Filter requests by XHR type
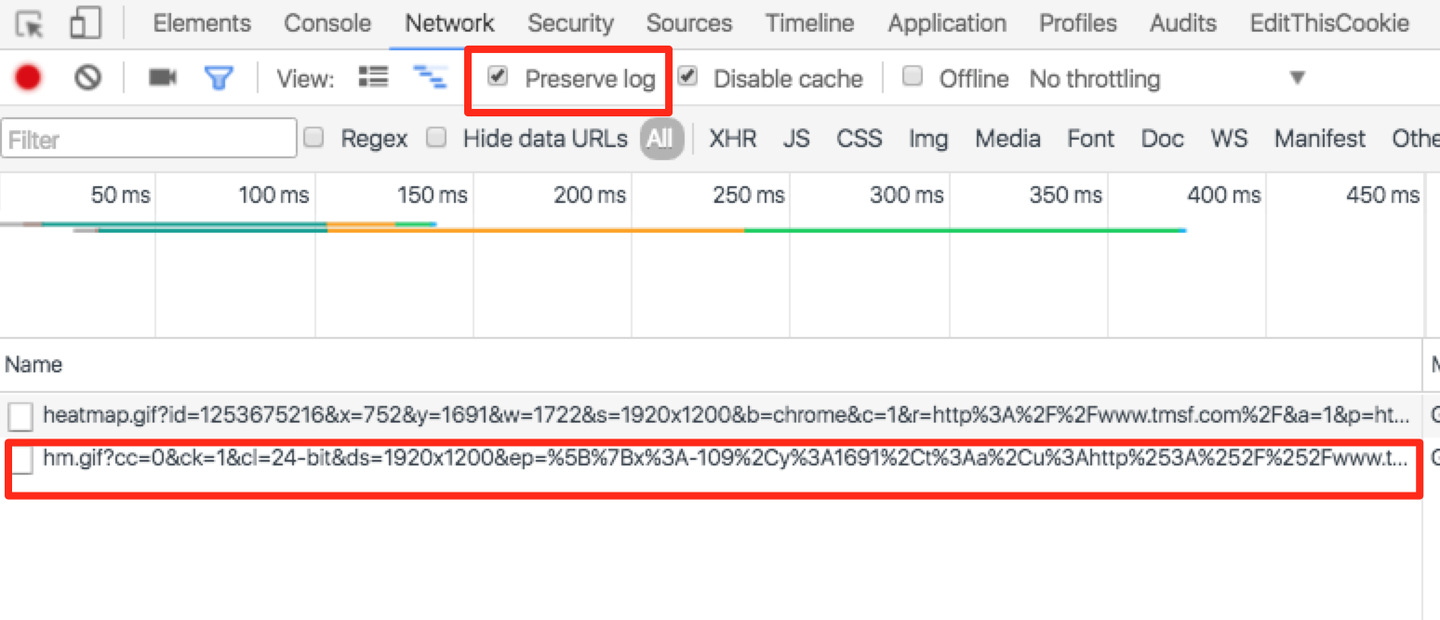The width and height of the screenshot is (1440, 620). click(x=733, y=139)
